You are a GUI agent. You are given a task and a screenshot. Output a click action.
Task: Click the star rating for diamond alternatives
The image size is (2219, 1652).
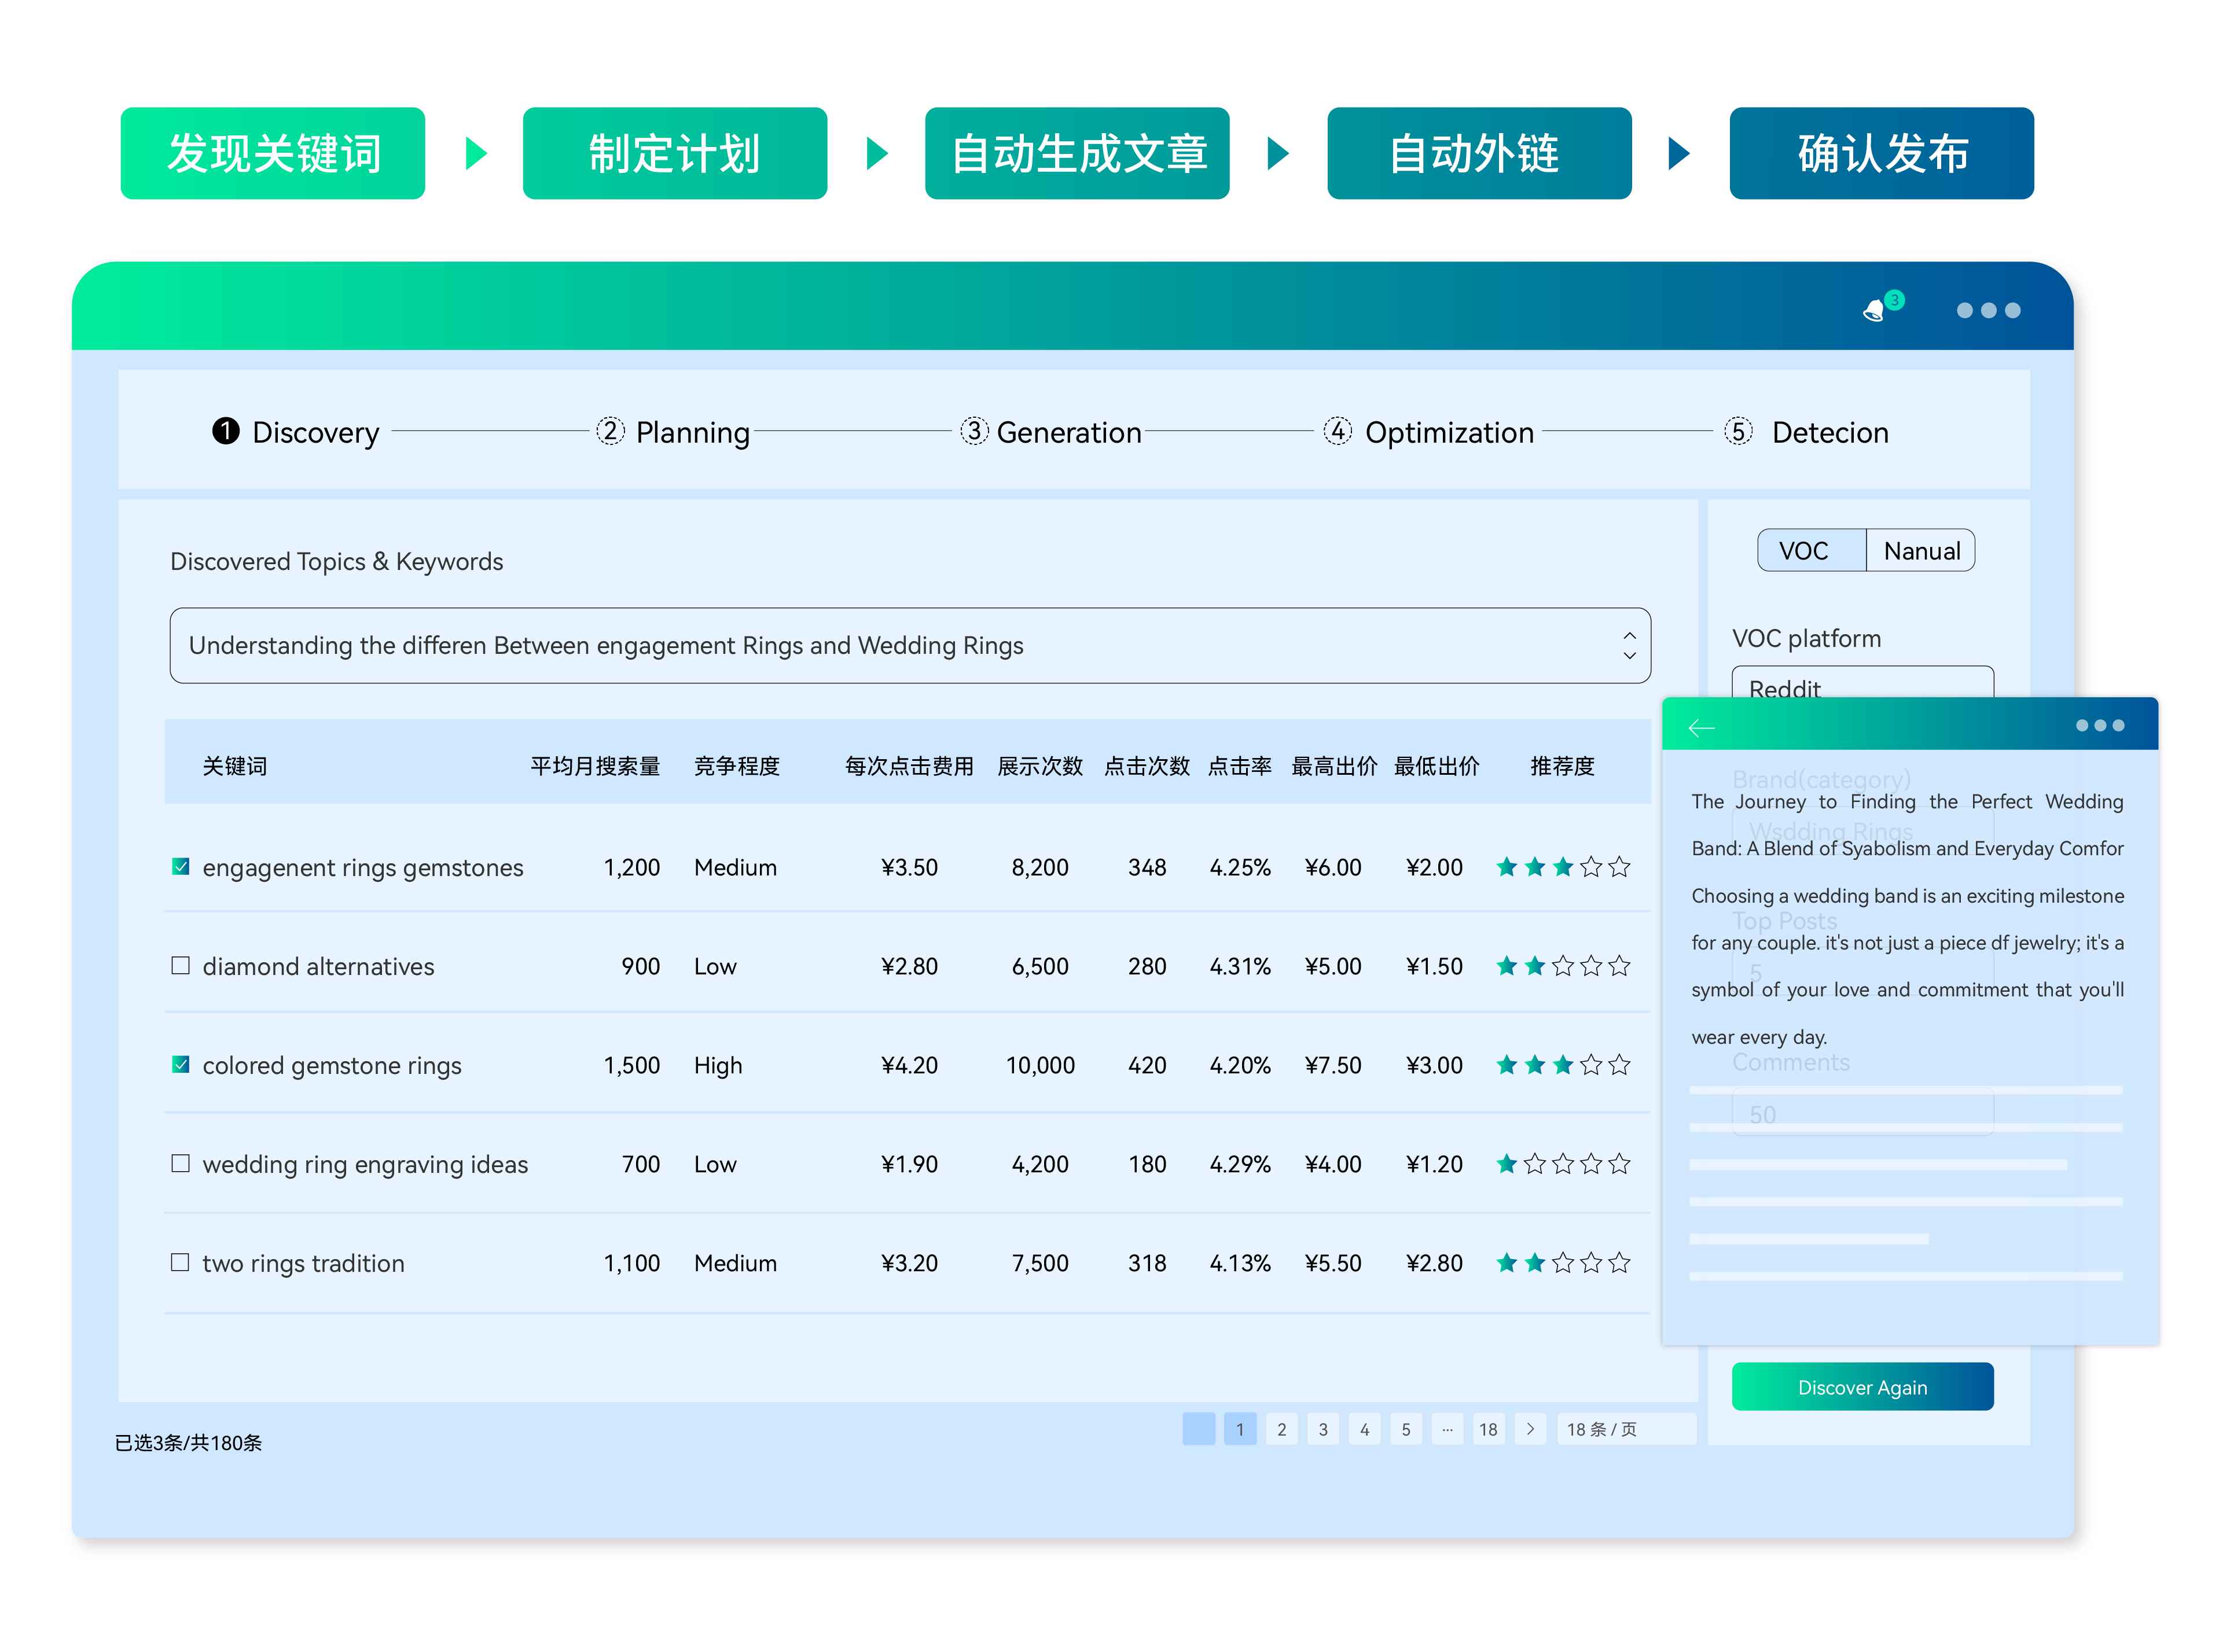click(x=1562, y=966)
